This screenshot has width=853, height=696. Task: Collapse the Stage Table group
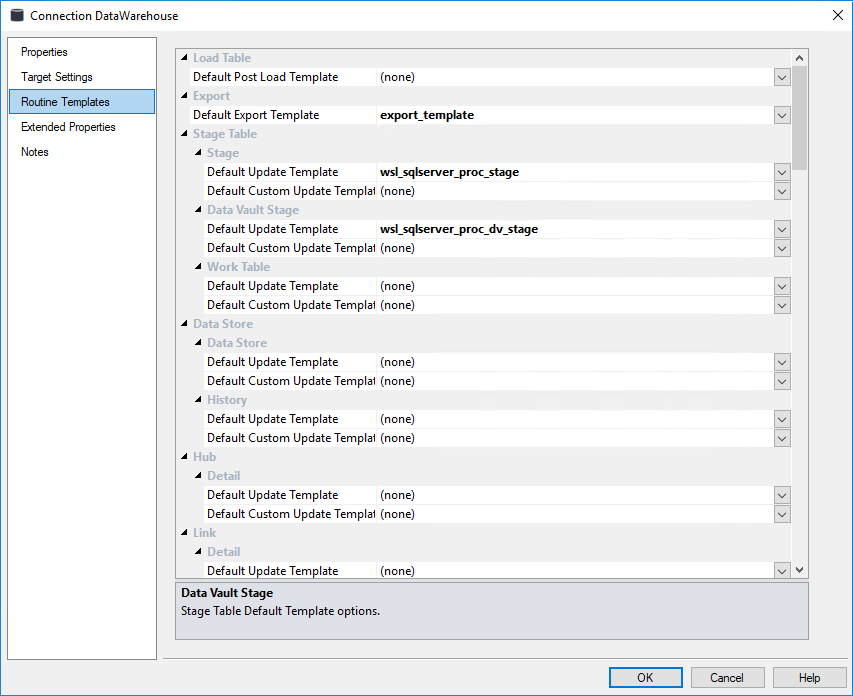[x=184, y=134]
